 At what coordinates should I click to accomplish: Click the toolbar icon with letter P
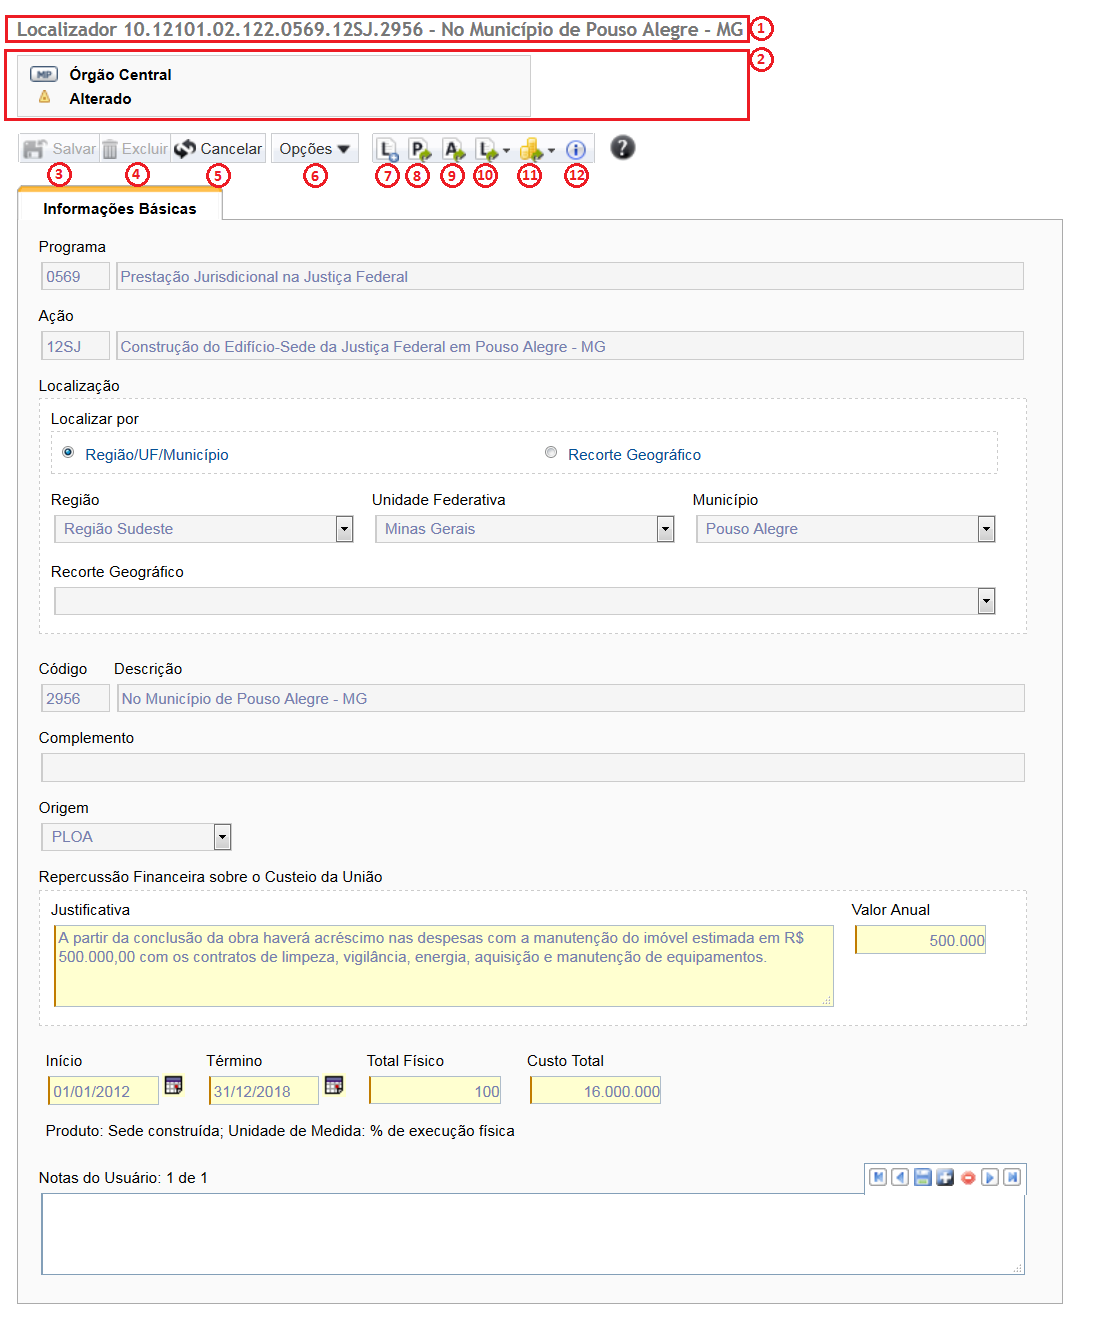tap(419, 150)
